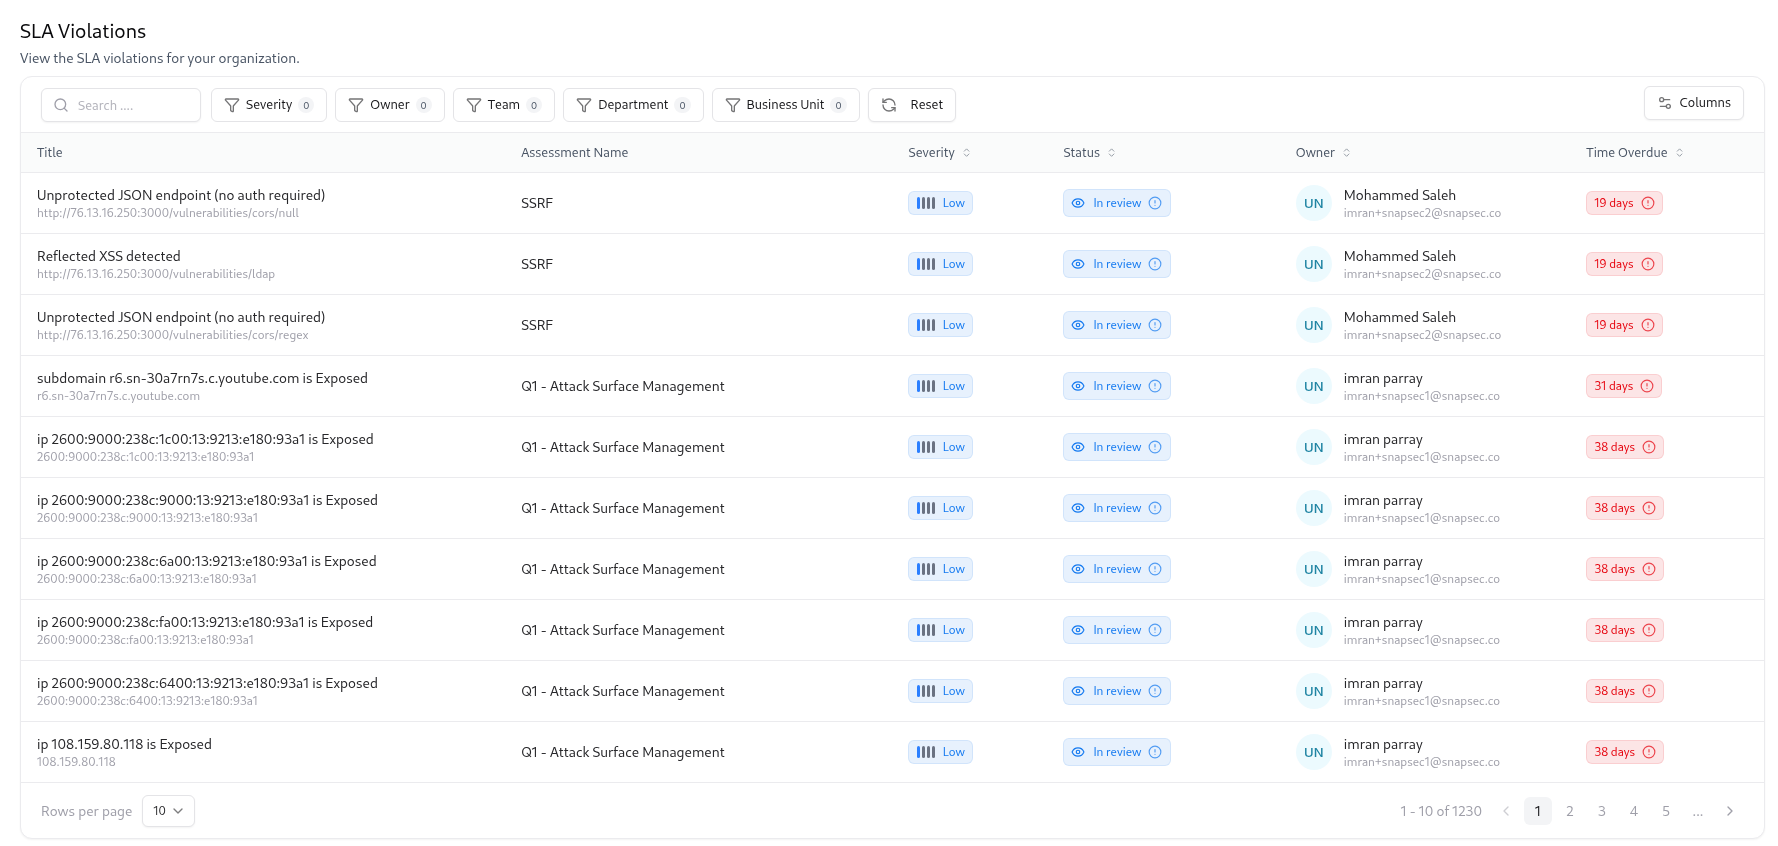Click the sort icon beside Status header
The width and height of the screenshot is (1778, 846).
[x=1112, y=153]
